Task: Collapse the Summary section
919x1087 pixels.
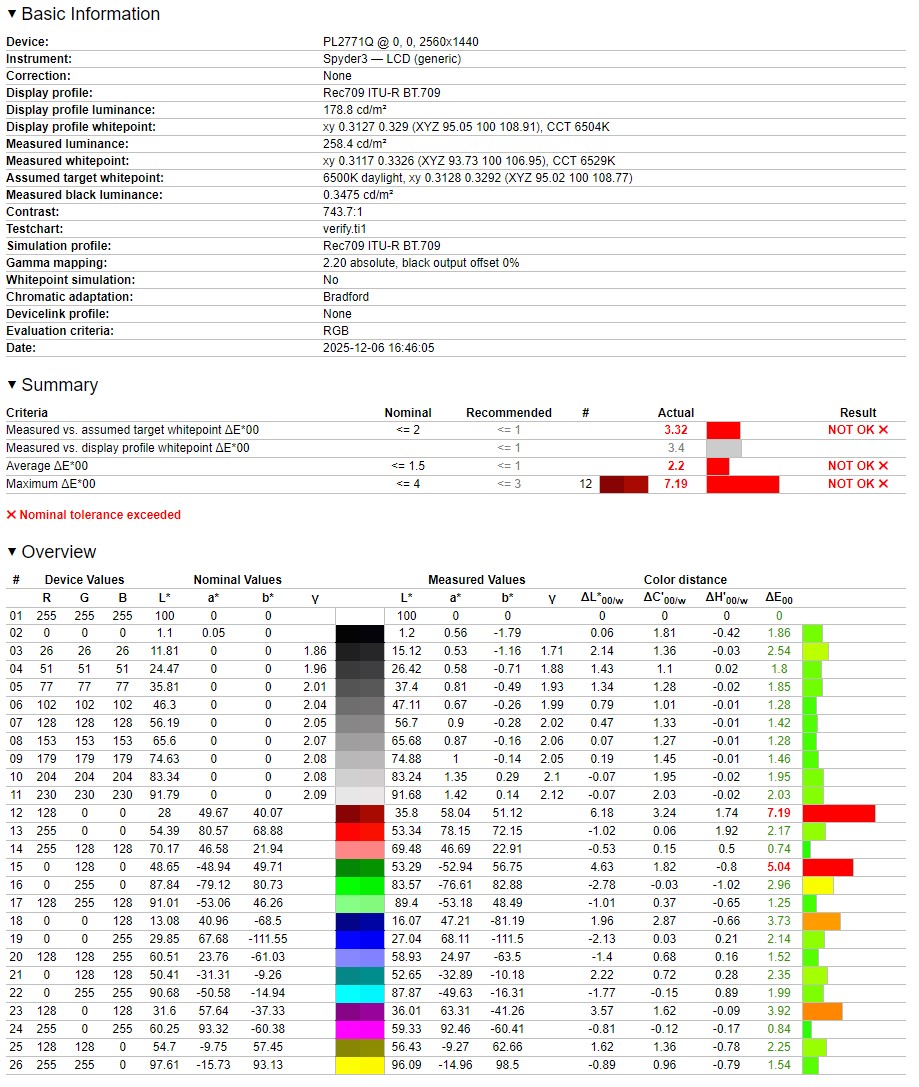Action: point(12,386)
